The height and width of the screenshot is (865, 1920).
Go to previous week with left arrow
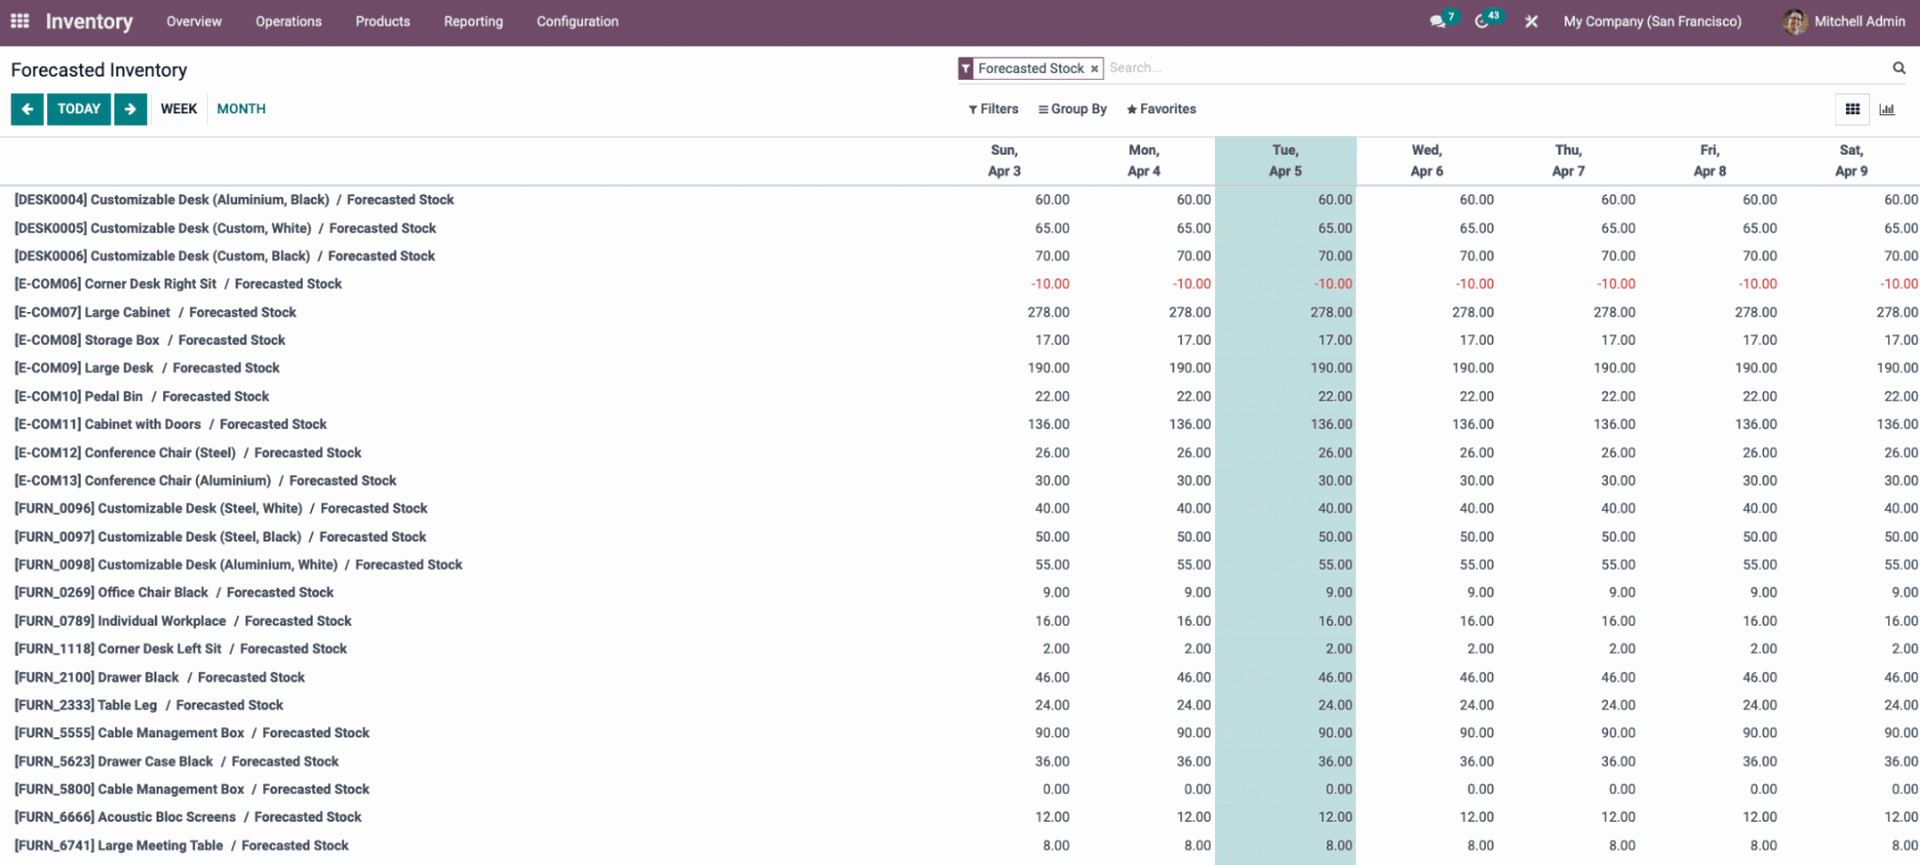coord(27,109)
